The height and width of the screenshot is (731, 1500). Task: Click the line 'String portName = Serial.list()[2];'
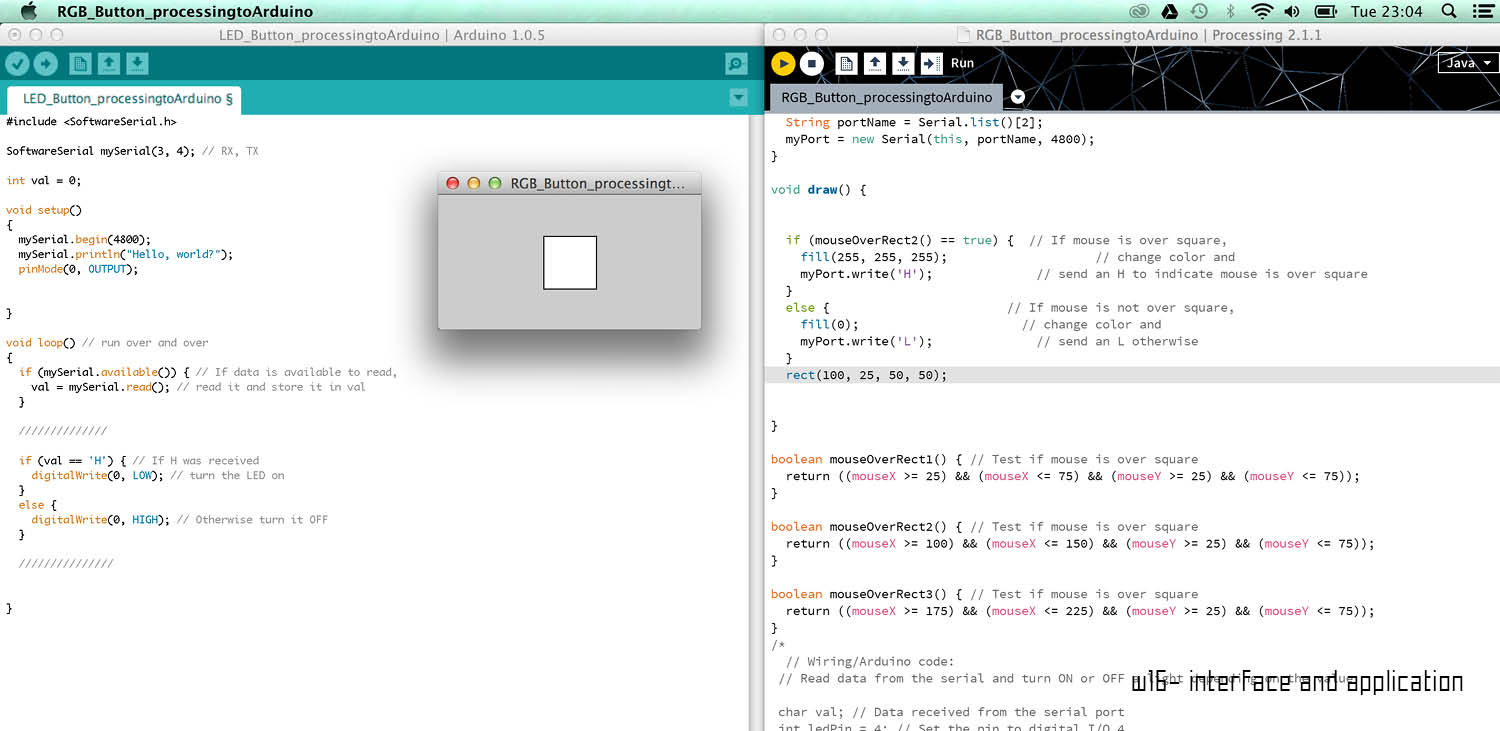pos(914,122)
